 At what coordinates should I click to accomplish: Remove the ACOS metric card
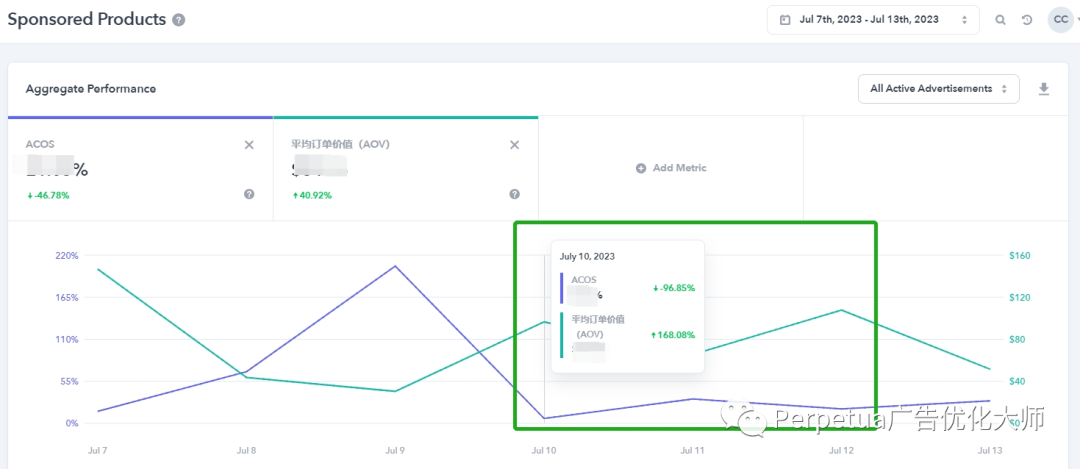[x=249, y=145]
